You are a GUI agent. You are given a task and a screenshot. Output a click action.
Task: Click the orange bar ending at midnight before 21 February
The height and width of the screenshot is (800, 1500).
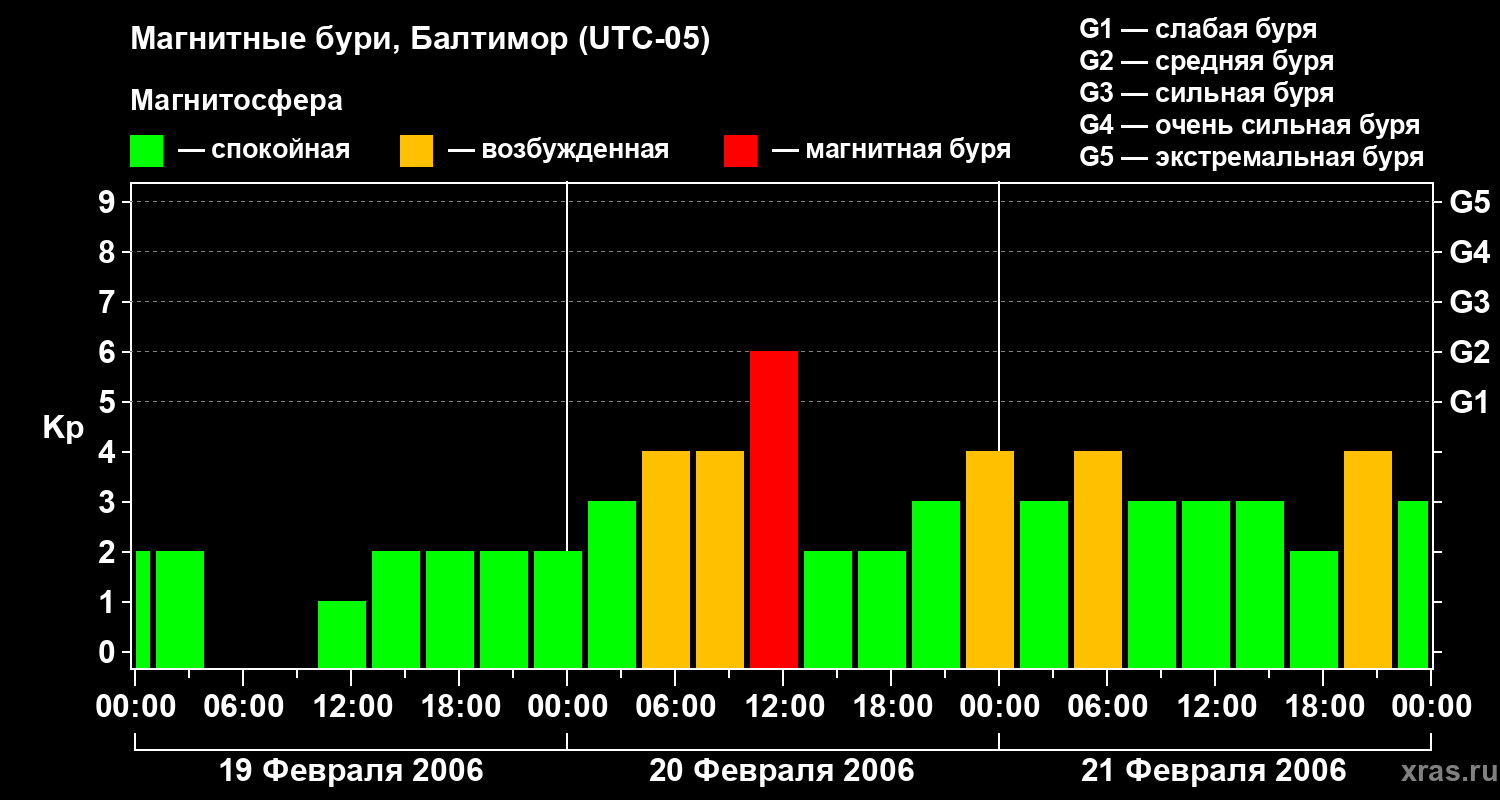pyautogui.click(x=990, y=560)
